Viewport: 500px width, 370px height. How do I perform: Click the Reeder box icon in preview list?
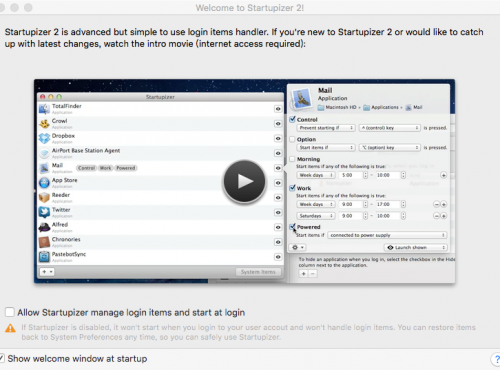[44, 197]
